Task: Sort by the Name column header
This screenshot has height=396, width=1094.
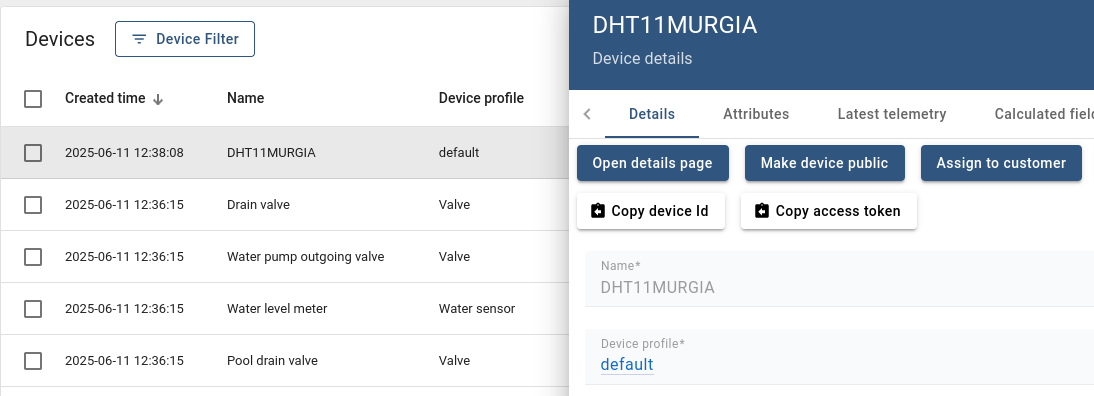Action: click(246, 98)
